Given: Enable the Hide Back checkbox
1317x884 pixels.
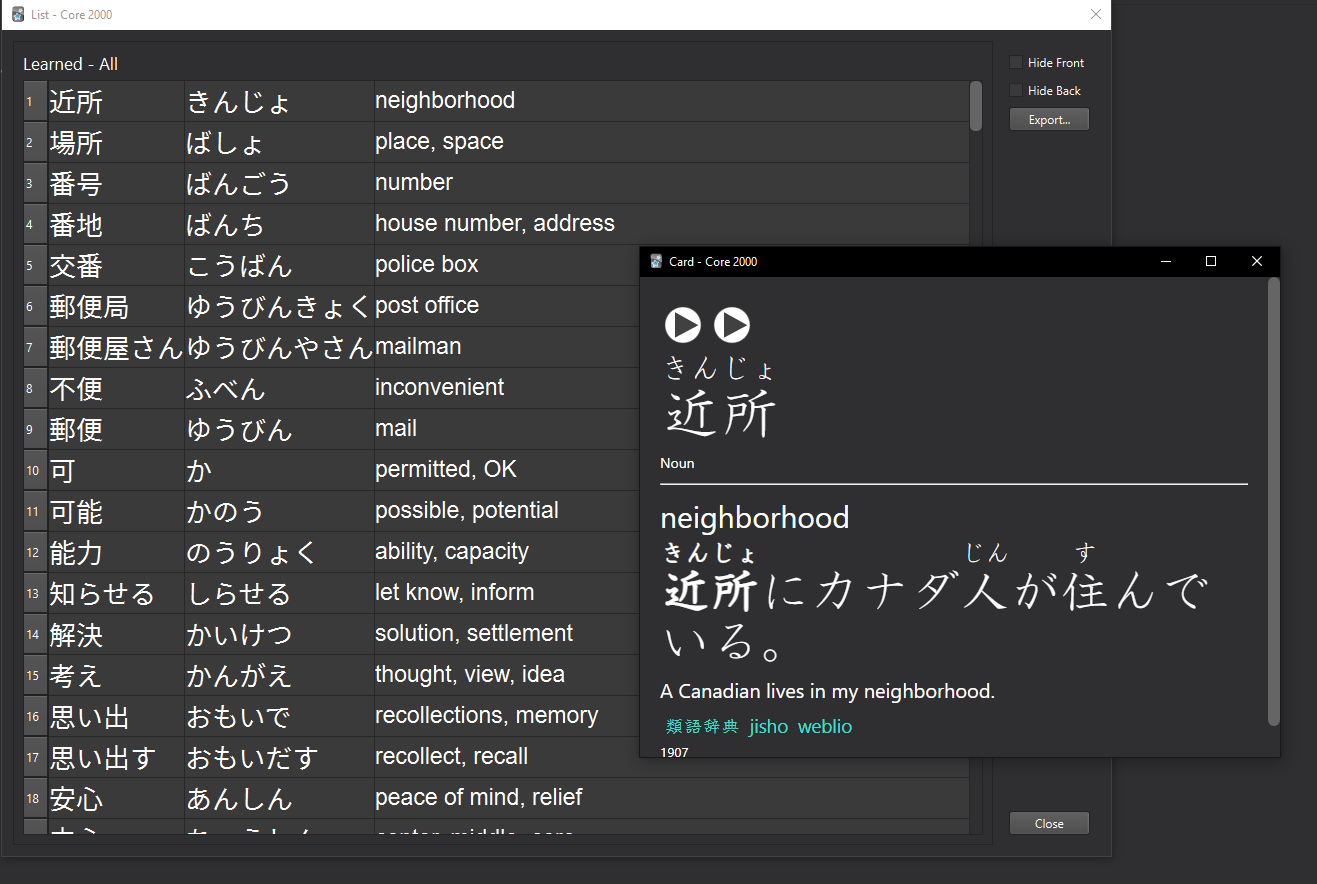Looking at the screenshot, I should (x=1015, y=90).
